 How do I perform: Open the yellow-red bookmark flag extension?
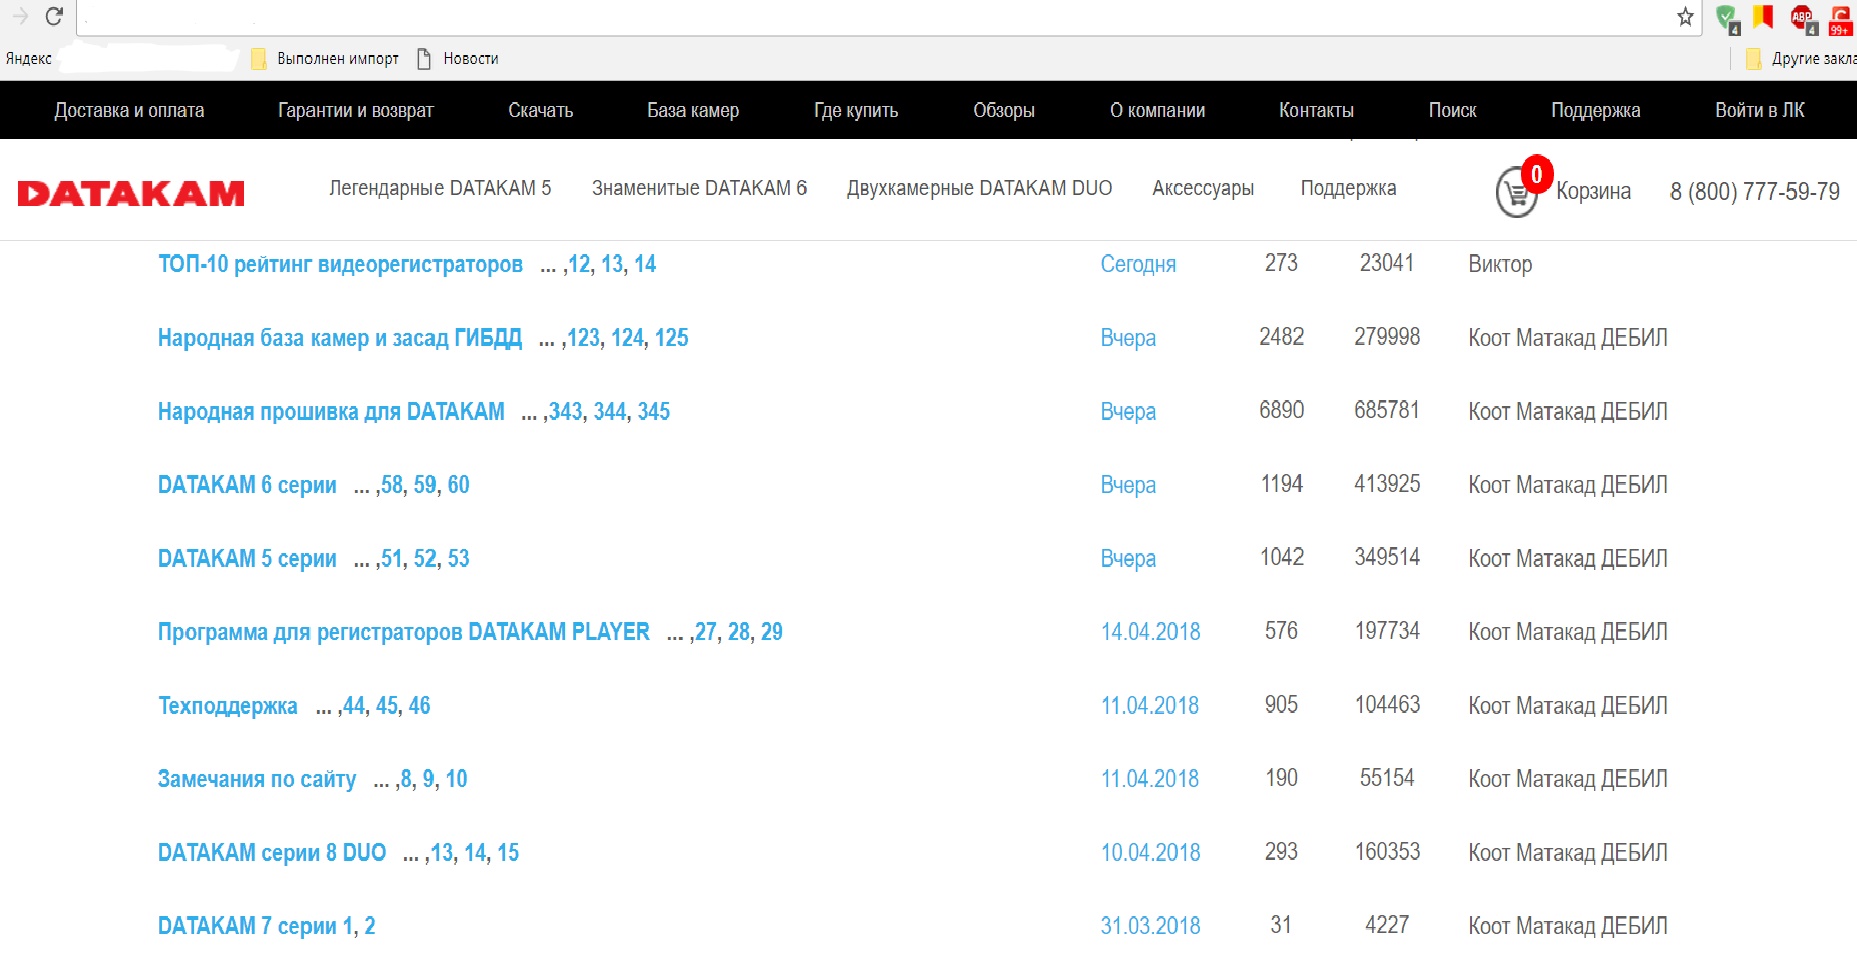tap(1763, 17)
